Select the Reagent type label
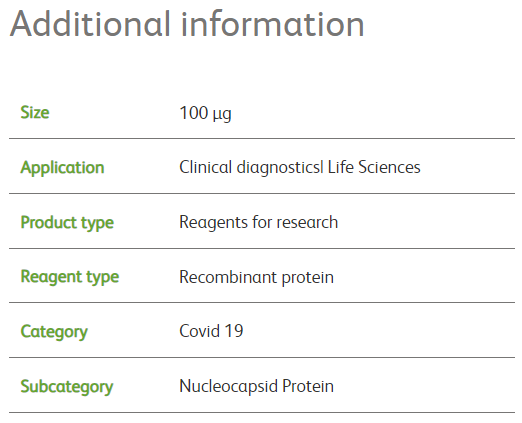The height and width of the screenshot is (423, 522). (70, 277)
